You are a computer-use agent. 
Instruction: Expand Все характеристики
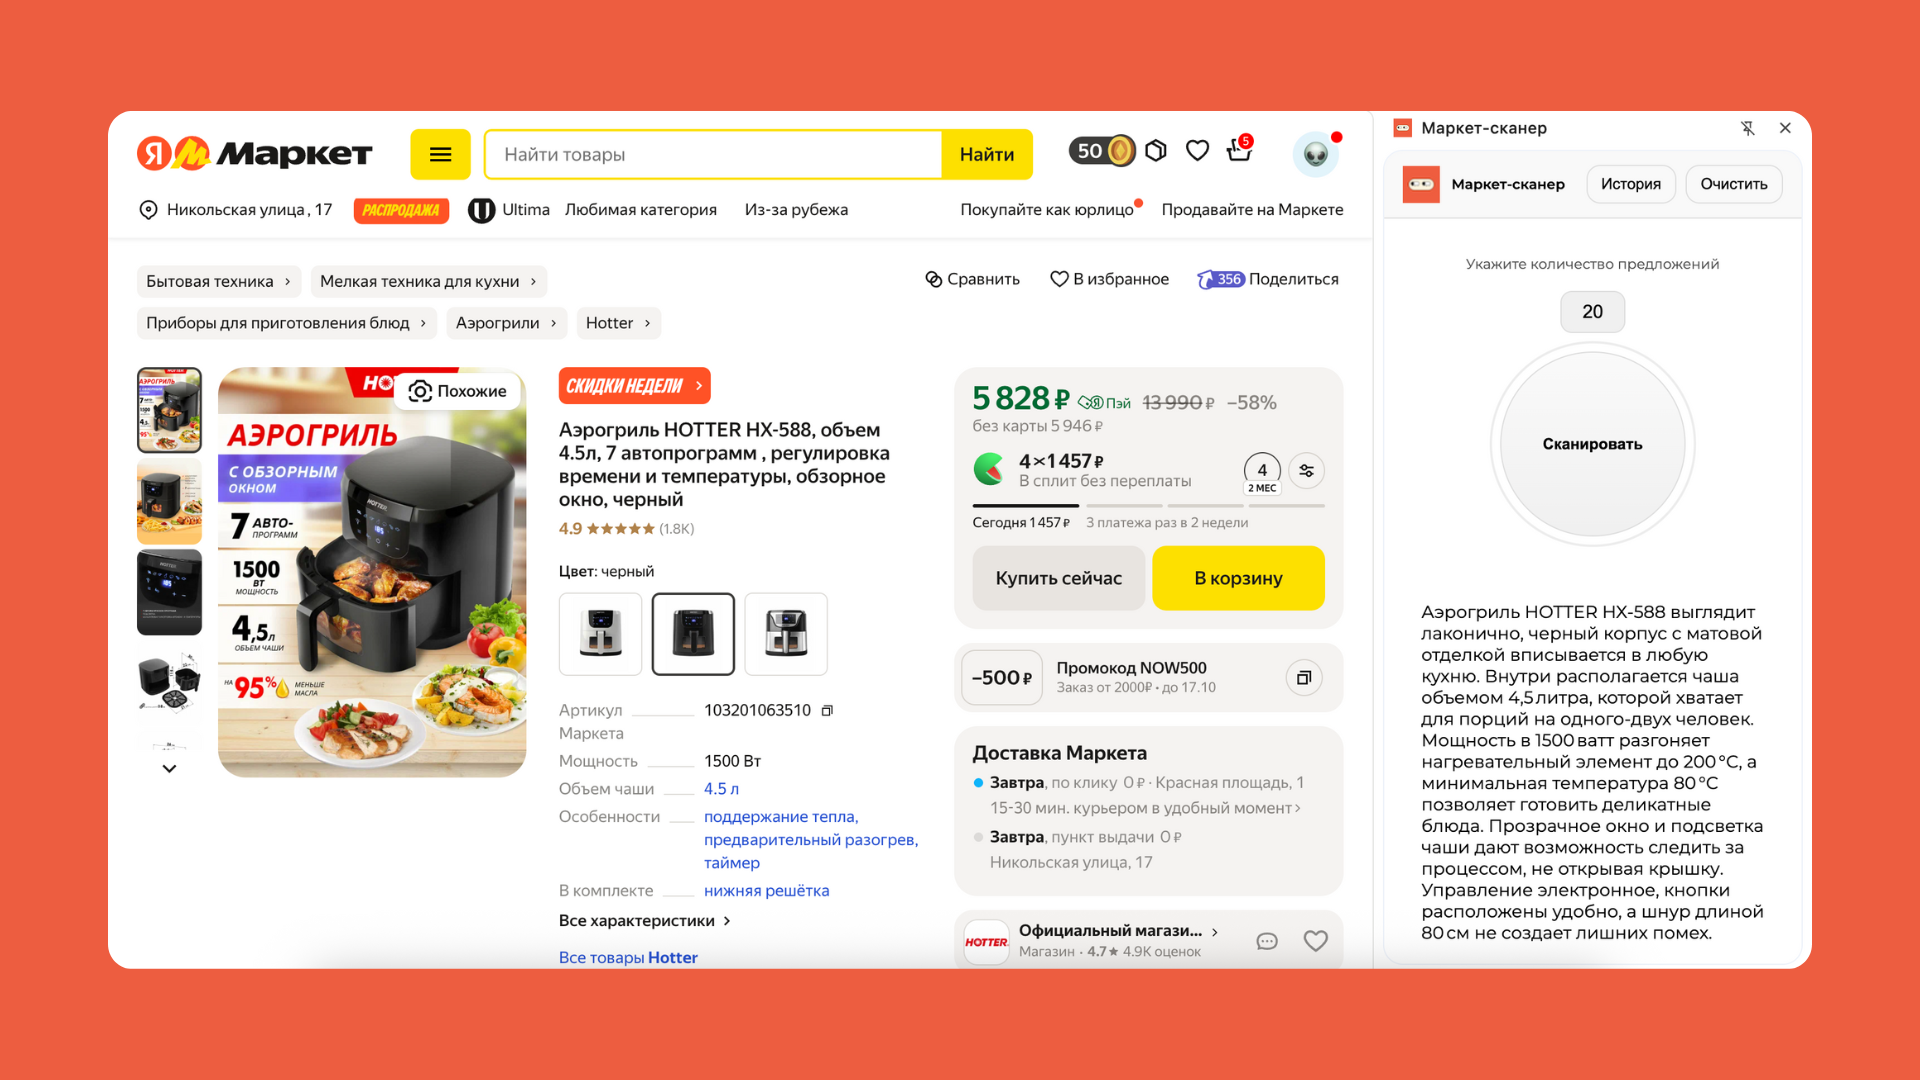[645, 921]
